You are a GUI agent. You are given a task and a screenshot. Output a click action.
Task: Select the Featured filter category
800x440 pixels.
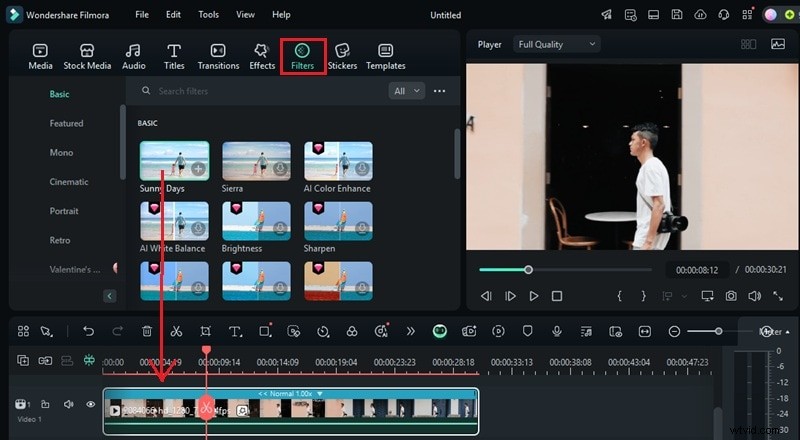click(x=66, y=123)
